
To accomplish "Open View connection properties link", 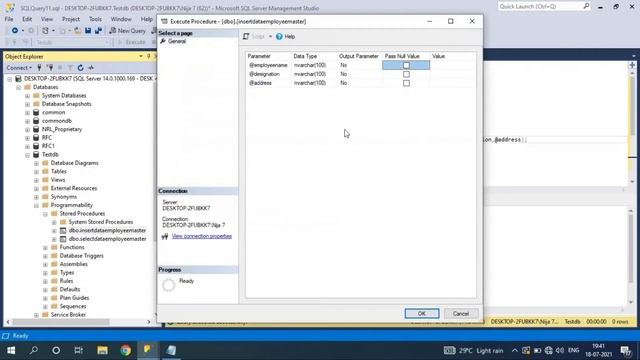I will point(202,236).
